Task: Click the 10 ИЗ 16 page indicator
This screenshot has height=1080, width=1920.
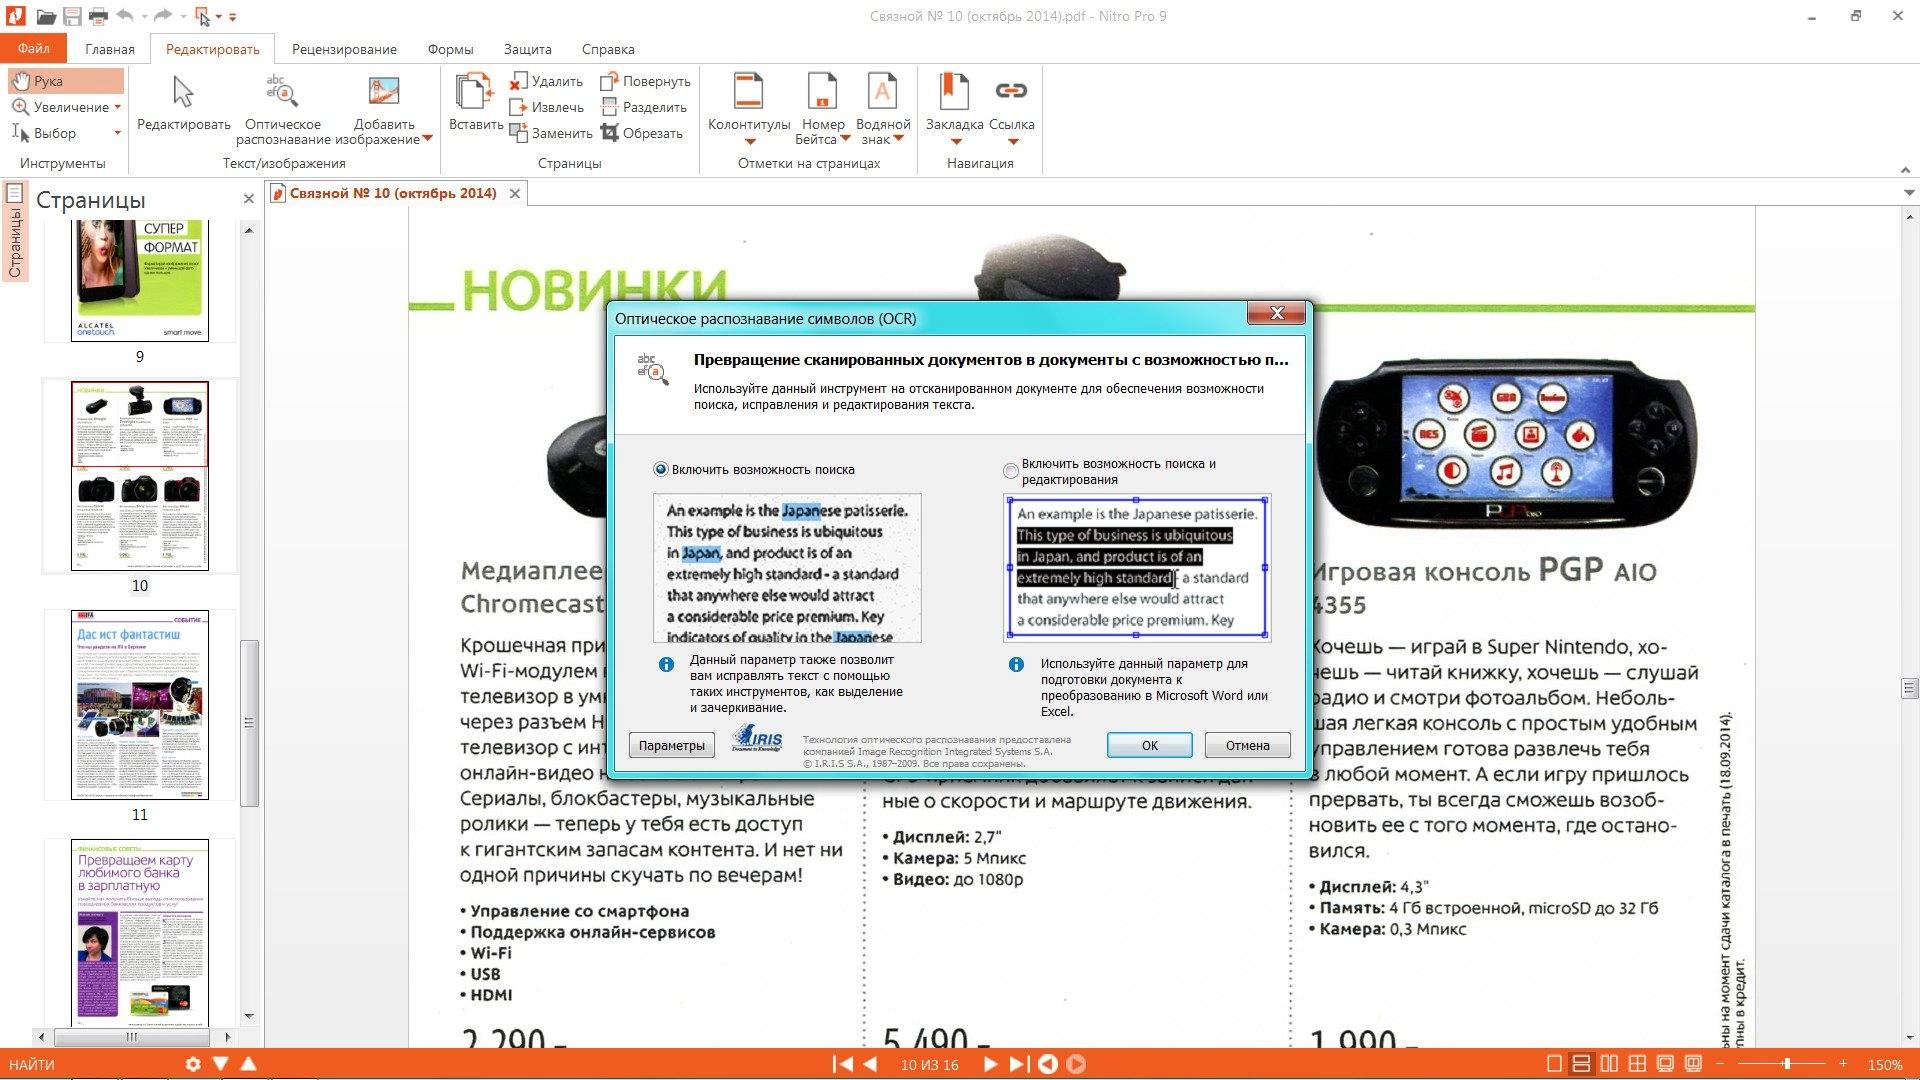Action: (929, 1064)
